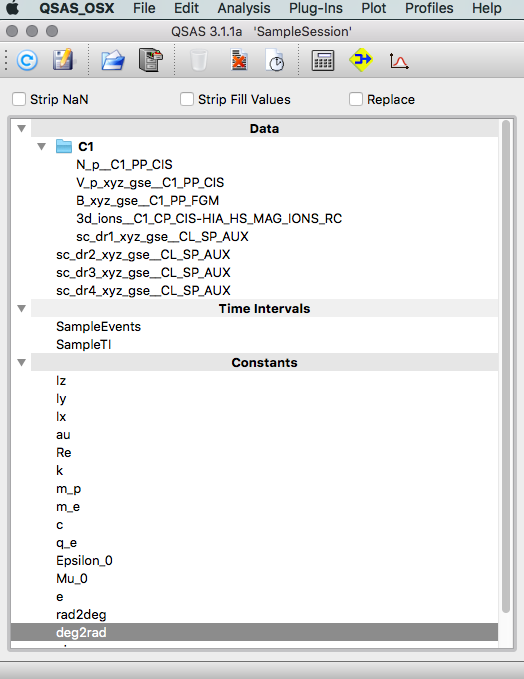Select the C1 folder icon
This screenshot has width=524, height=679.
tap(64, 146)
